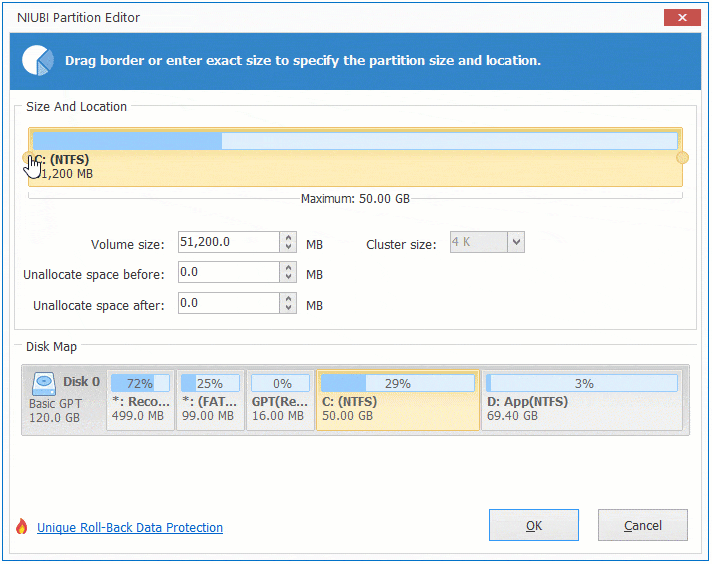Click the C: (NTFS) partition usage bar

coord(355,141)
